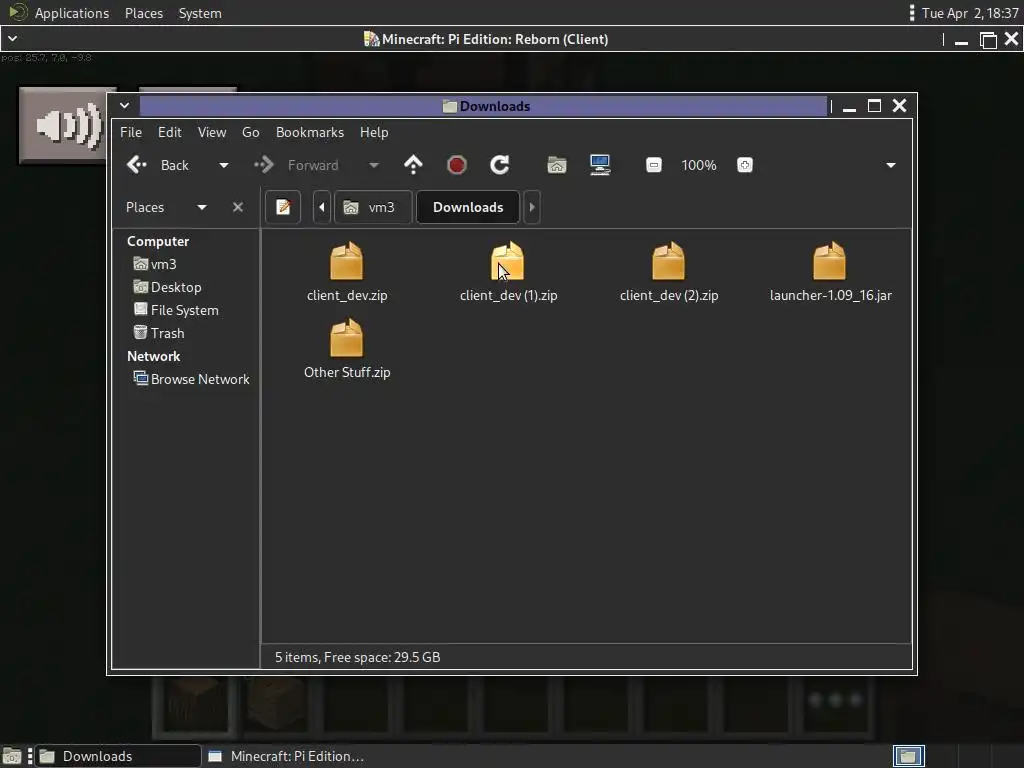Open the Back history dropdown arrow

click(x=223, y=165)
